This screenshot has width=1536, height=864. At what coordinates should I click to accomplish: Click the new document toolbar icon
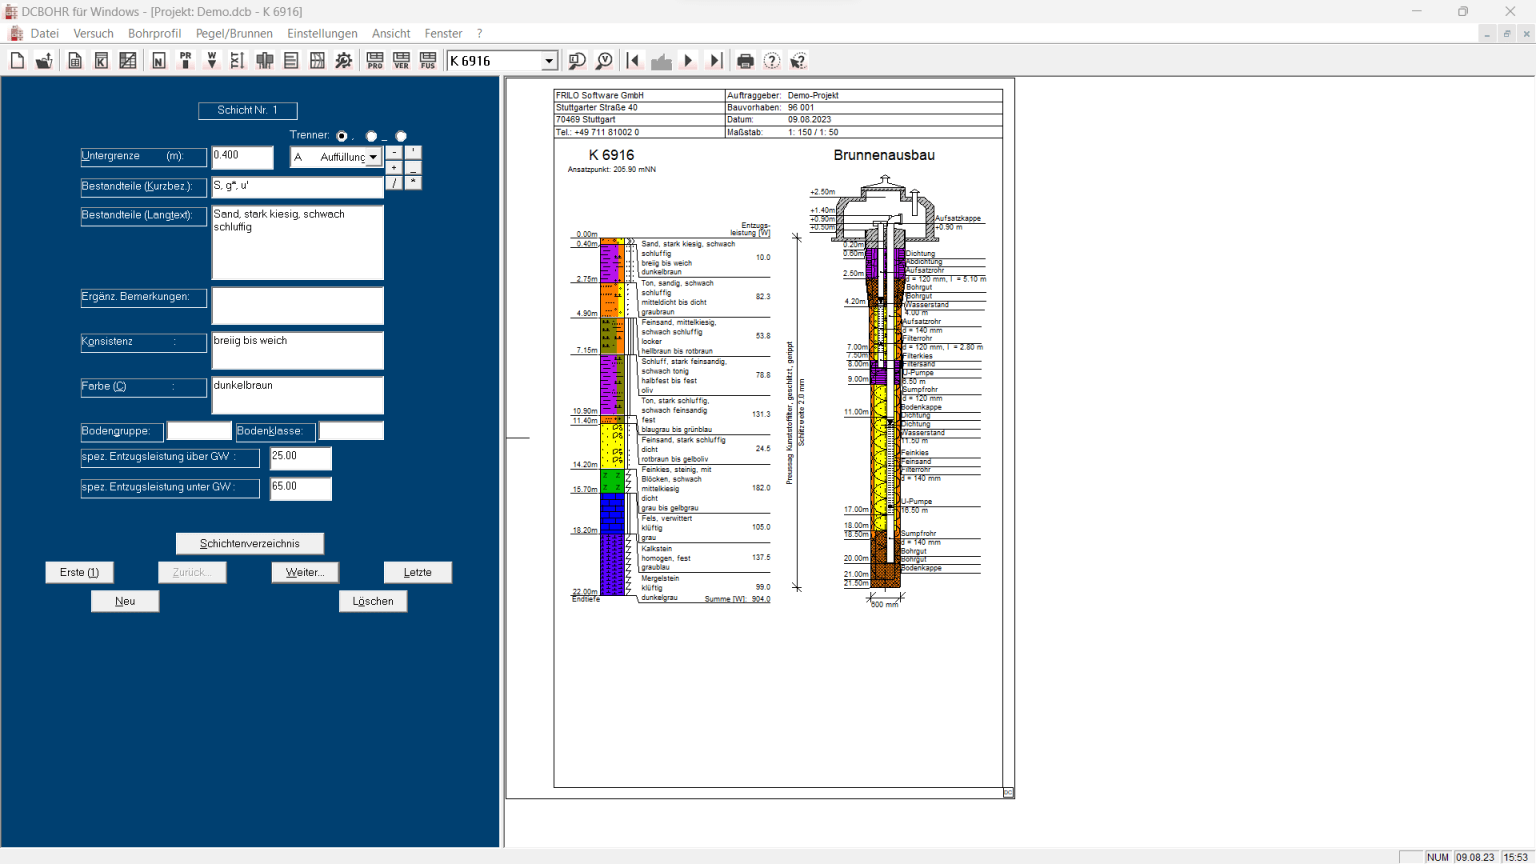[x=17, y=61]
